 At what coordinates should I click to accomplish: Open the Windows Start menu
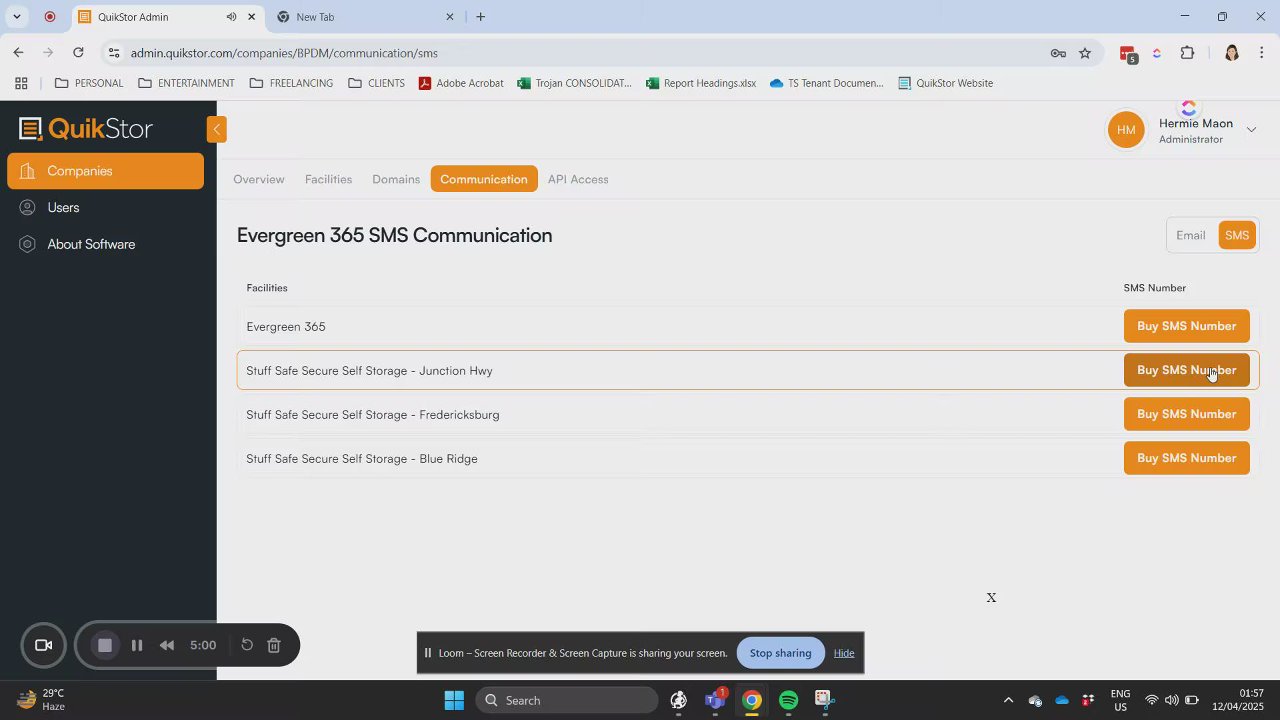454,700
